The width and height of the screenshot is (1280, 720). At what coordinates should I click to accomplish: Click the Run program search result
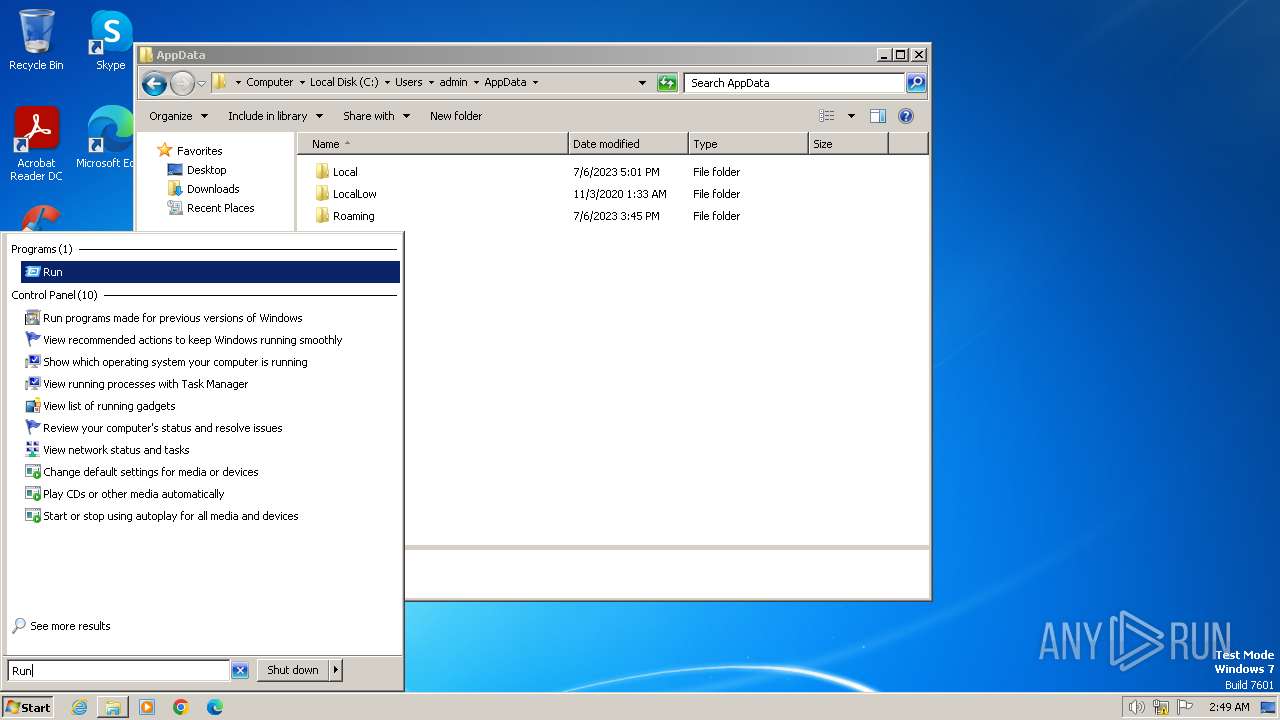pyautogui.click(x=210, y=272)
